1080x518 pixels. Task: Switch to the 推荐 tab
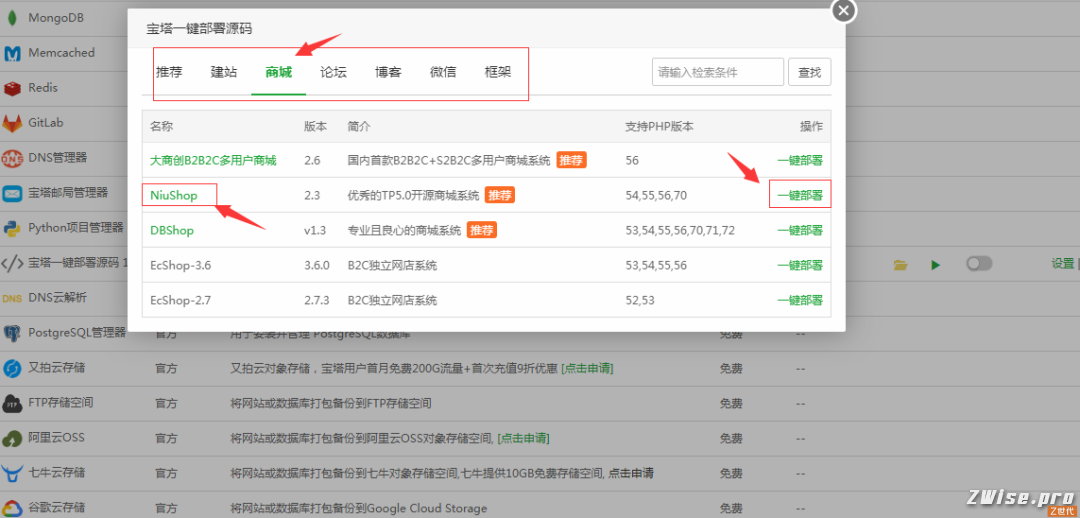(x=169, y=72)
